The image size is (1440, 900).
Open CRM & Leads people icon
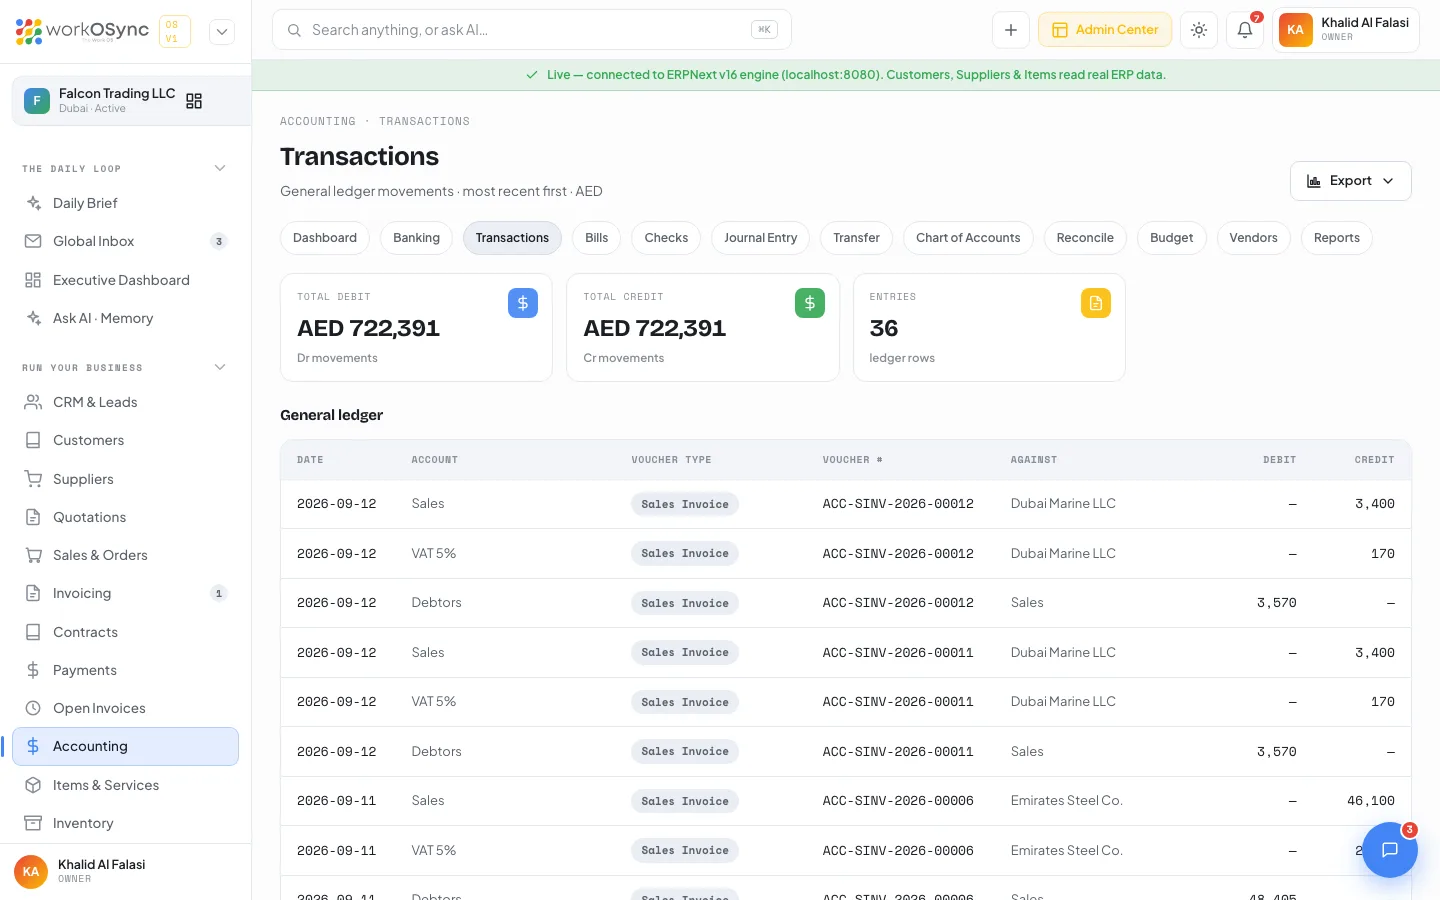pyautogui.click(x=33, y=402)
